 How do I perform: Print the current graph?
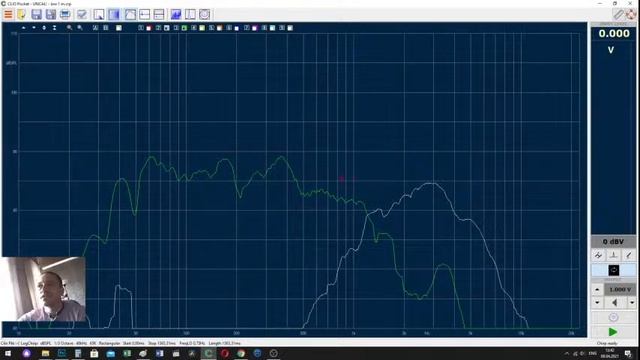coord(65,15)
